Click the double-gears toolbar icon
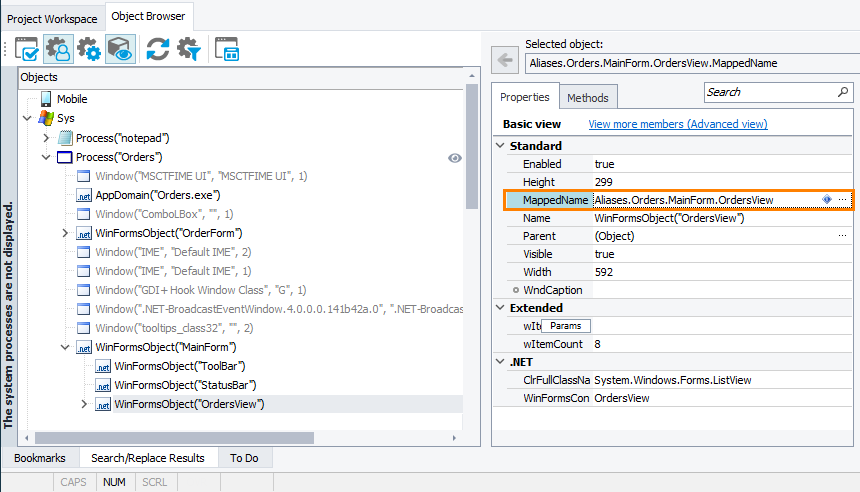 pyautogui.click(x=89, y=49)
